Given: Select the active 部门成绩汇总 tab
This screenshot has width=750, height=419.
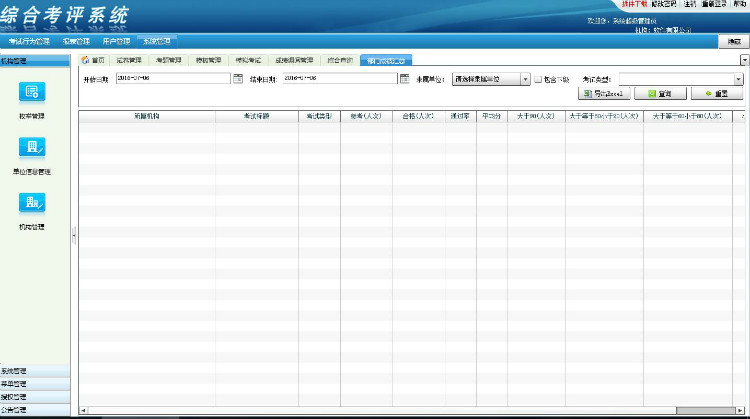Looking at the screenshot, I should tap(386, 61).
